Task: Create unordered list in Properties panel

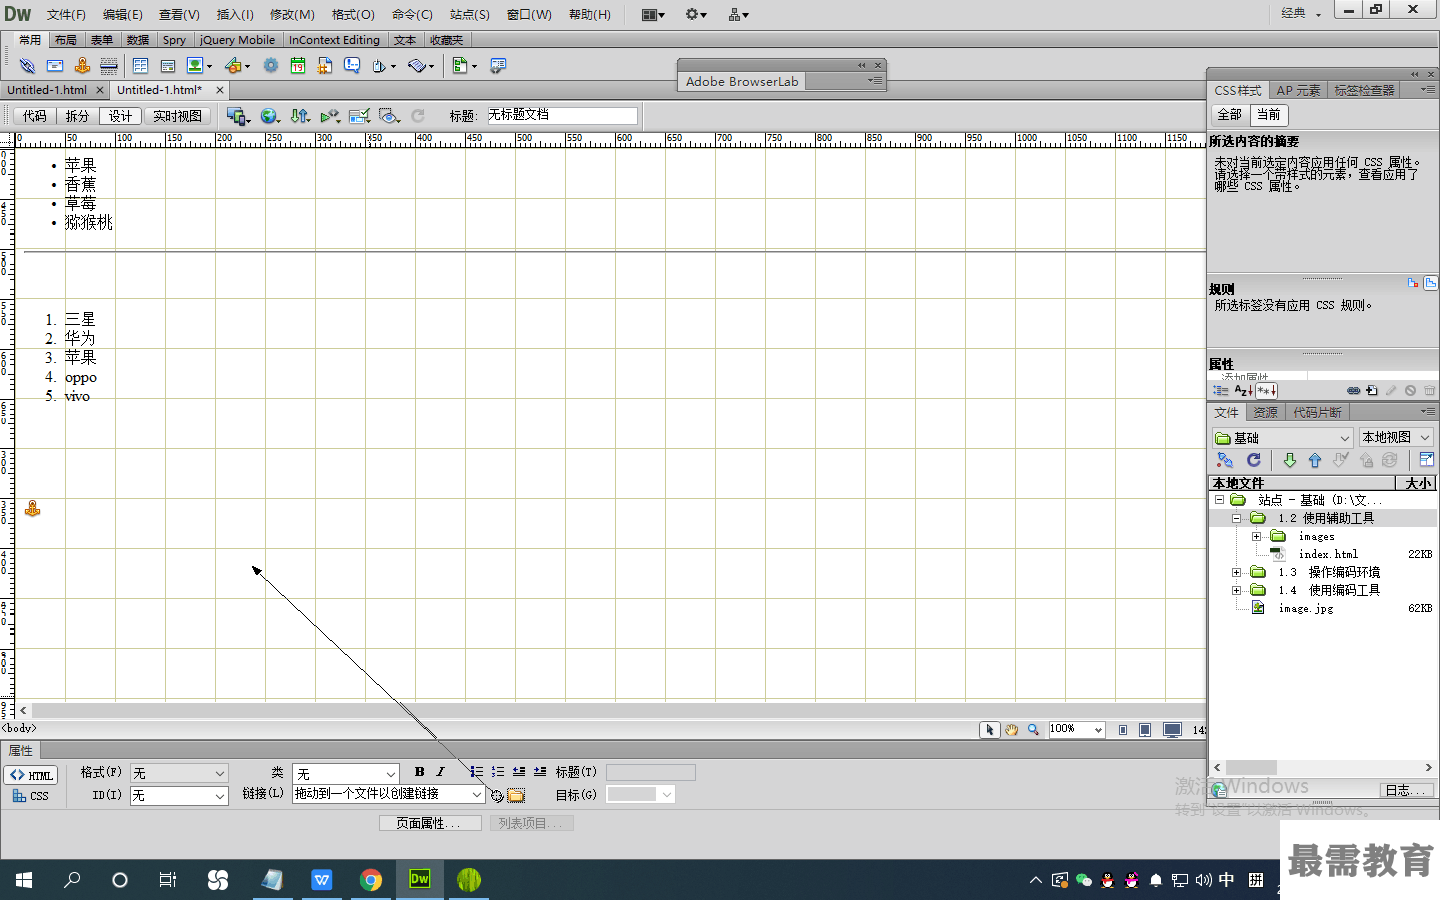Action: [477, 772]
